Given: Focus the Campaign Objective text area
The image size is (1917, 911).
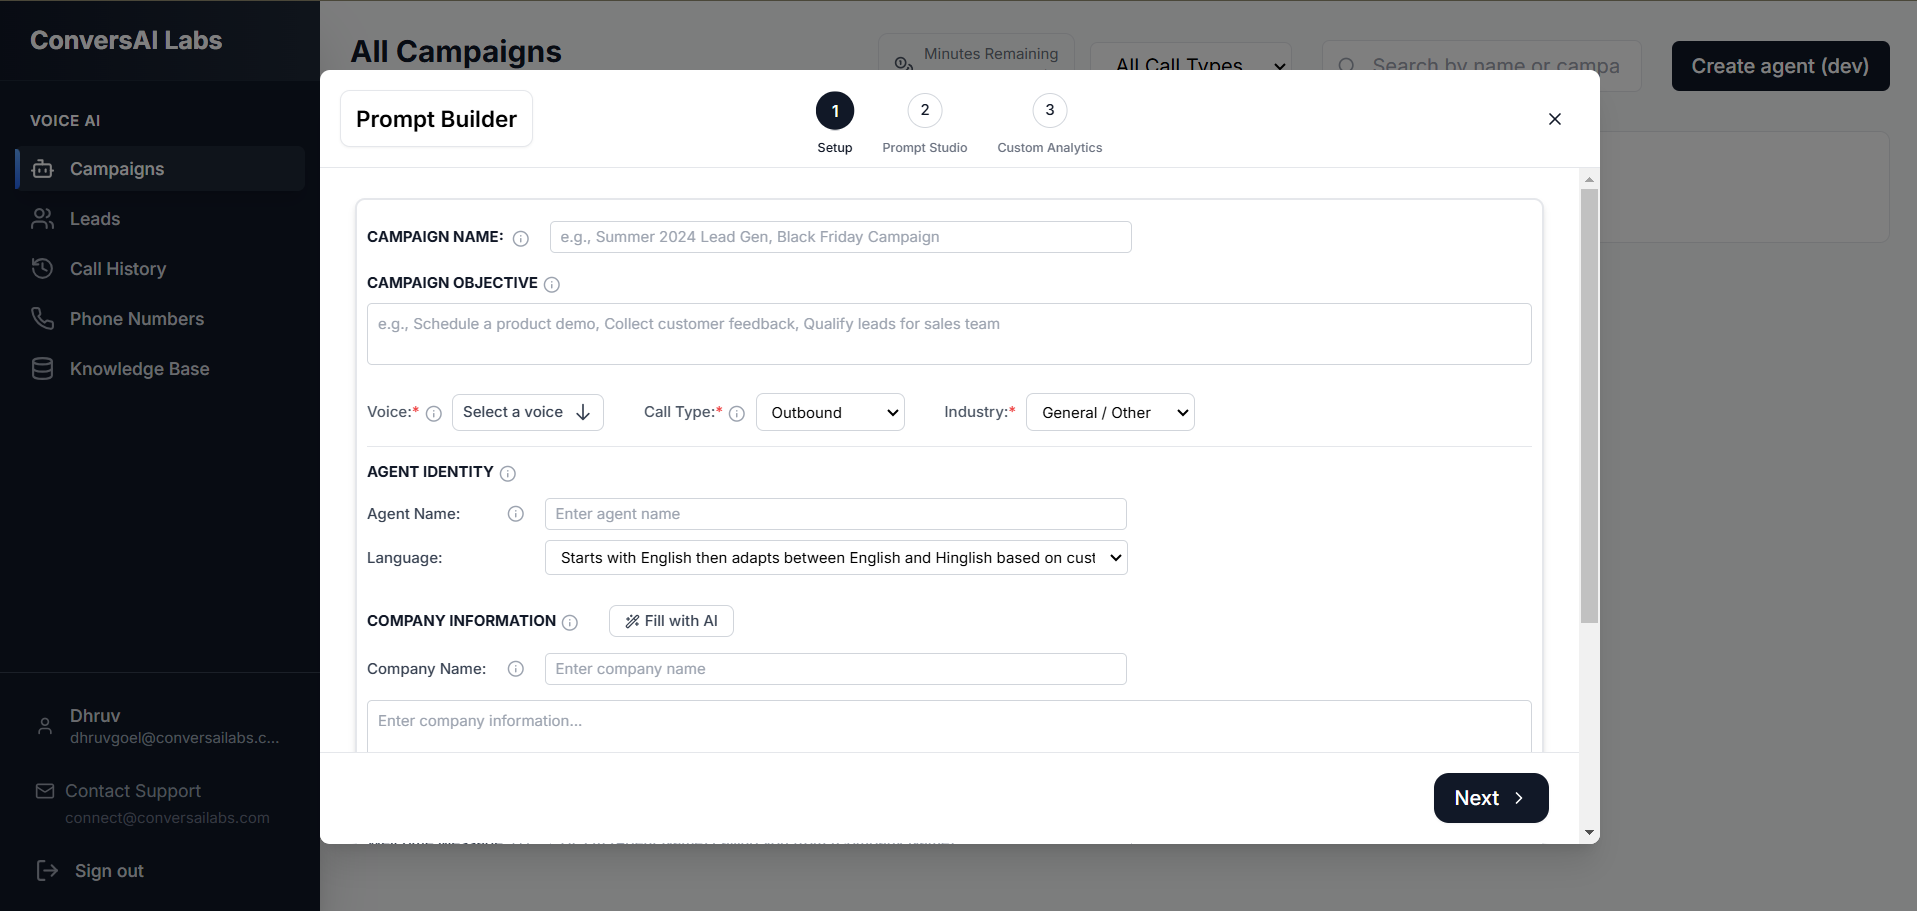Looking at the screenshot, I should (949, 334).
